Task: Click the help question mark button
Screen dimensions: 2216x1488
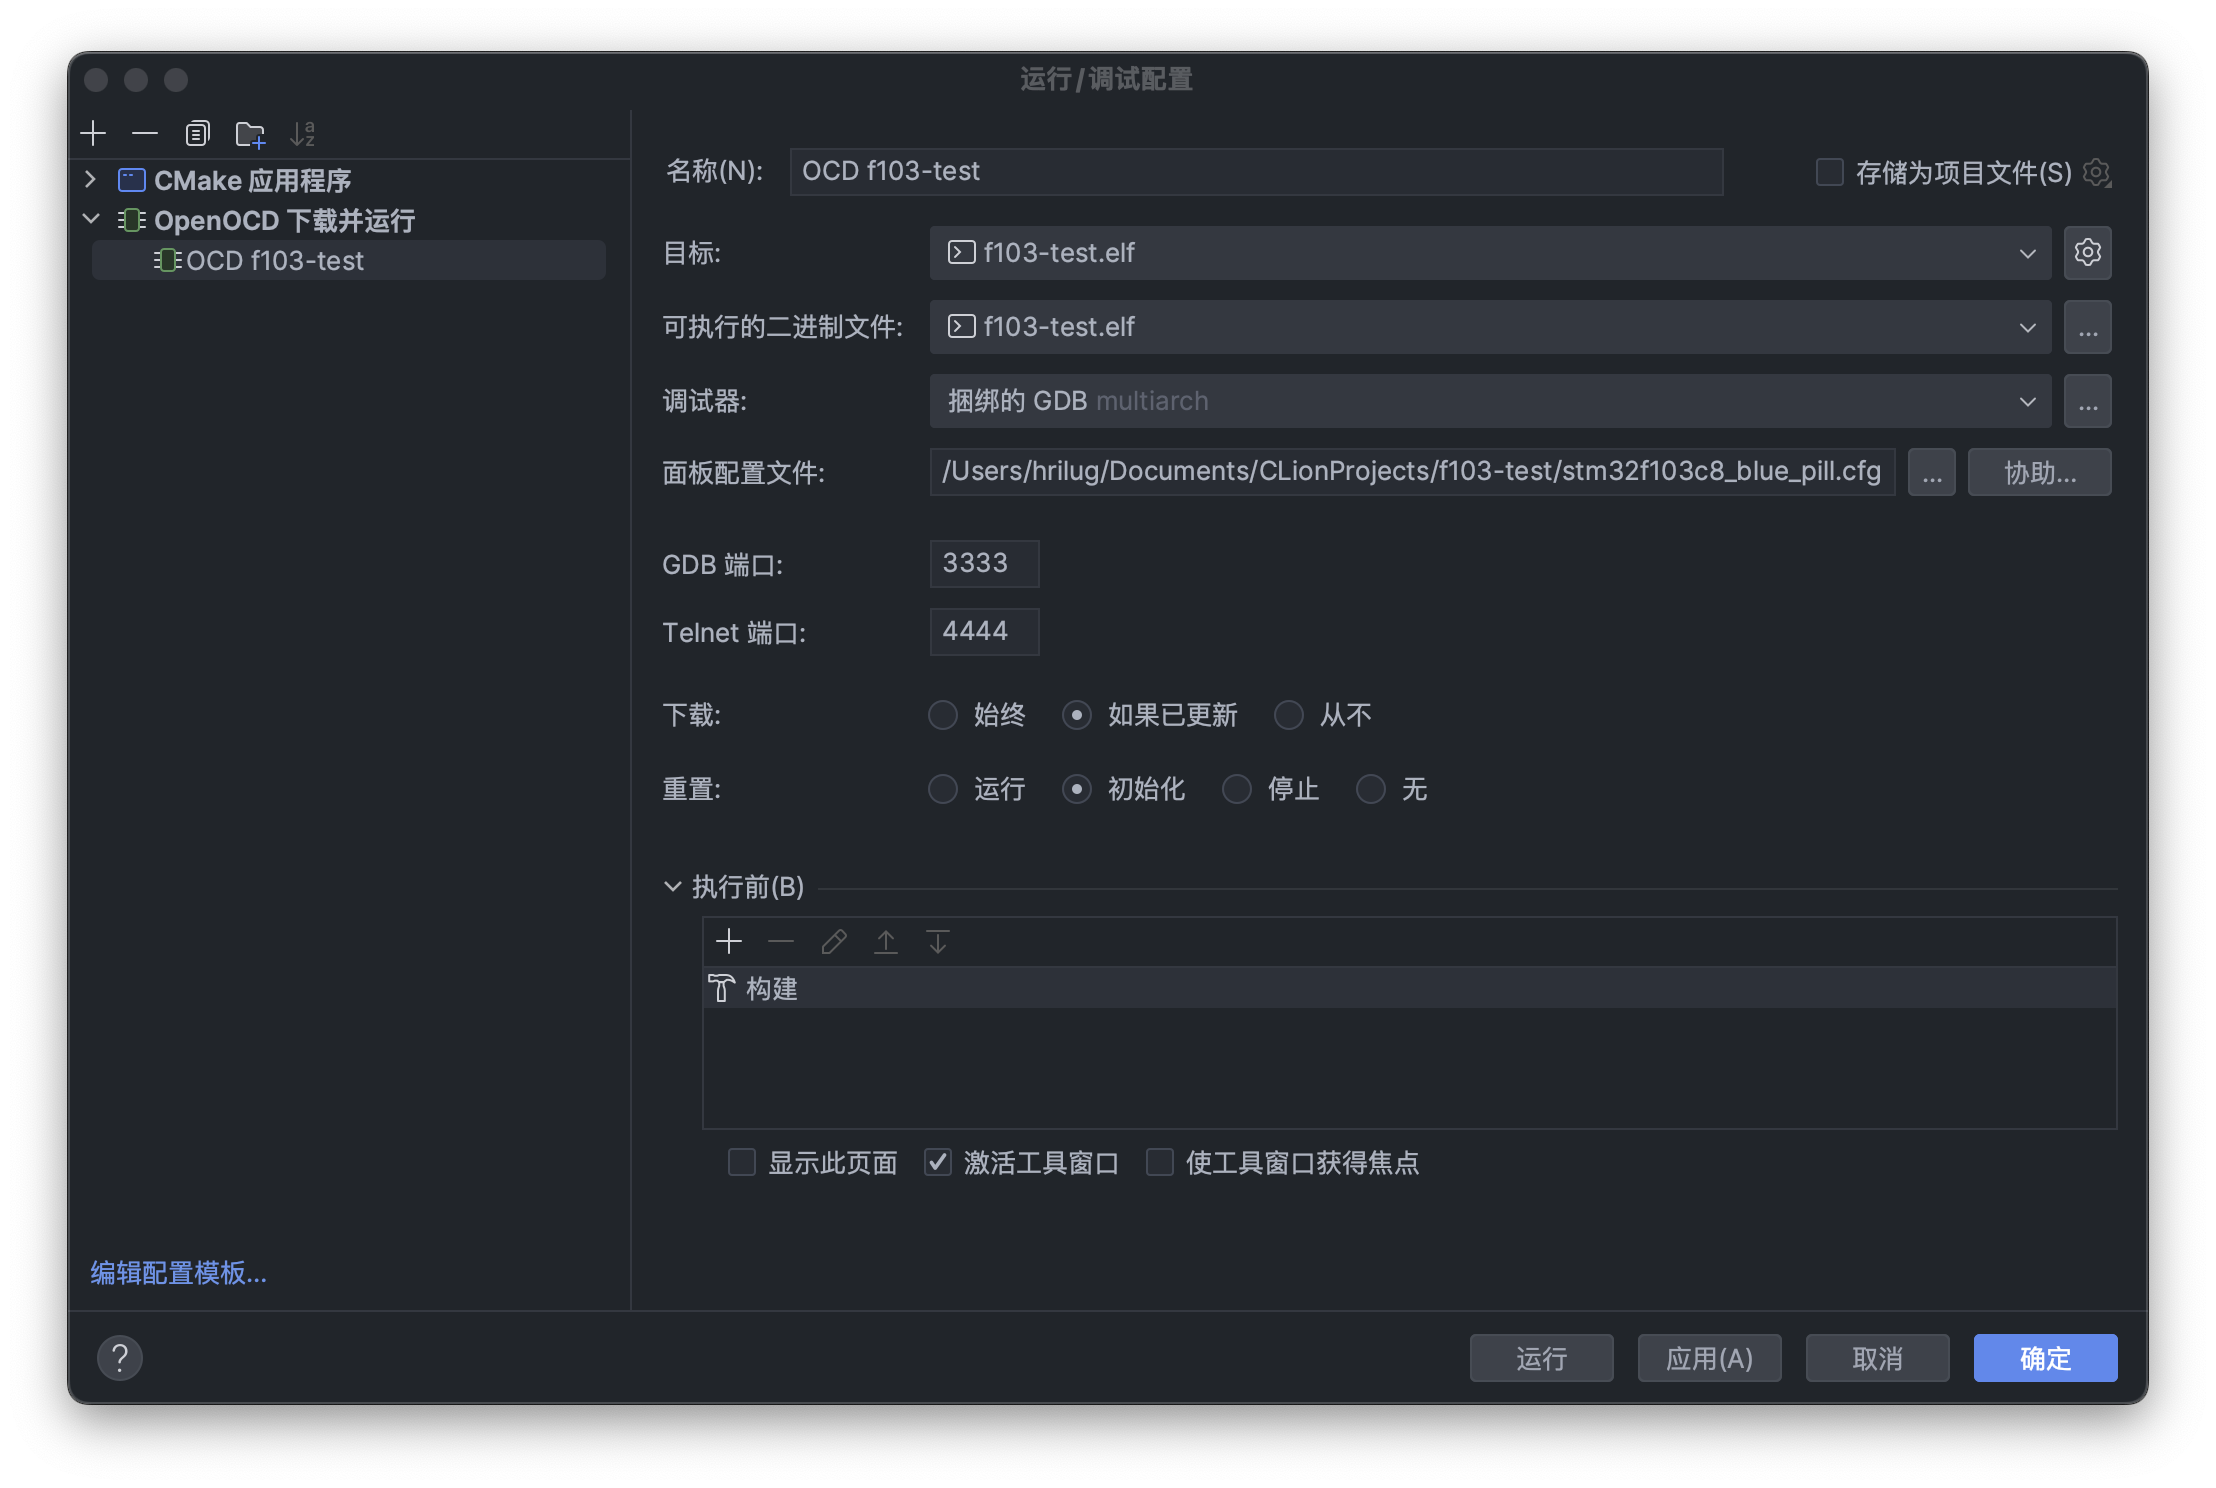Action: tap(120, 1357)
